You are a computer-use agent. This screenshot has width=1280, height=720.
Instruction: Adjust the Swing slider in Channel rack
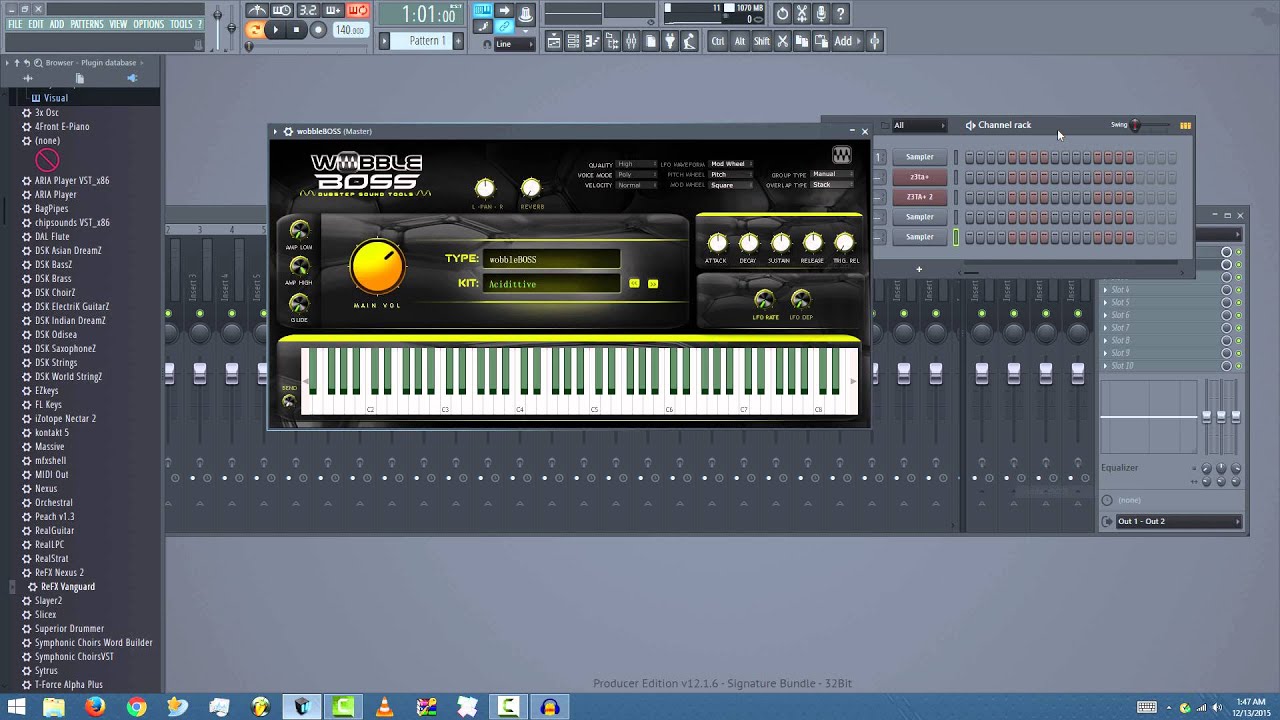[1151, 125]
